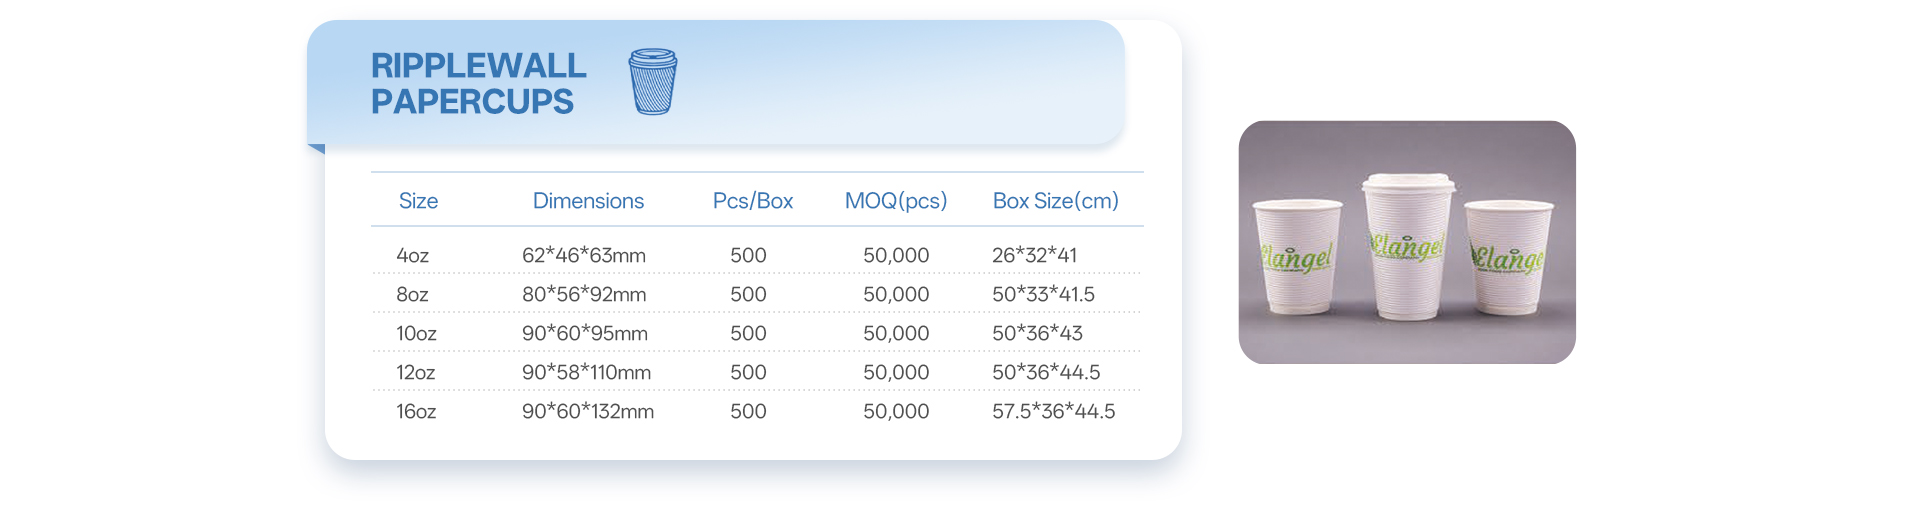1920x522 pixels.
Task: Click the Box Size(cm) column header
Action: pyautogui.click(x=1055, y=201)
